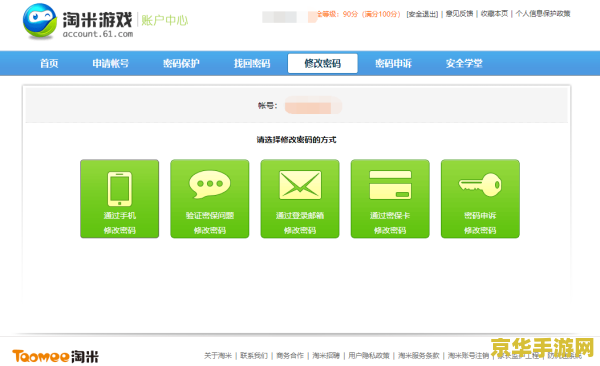Image resolution: width=600 pixels, height=366 pixels.
Task: Select the 修改密码 tab
Action: pos(323,63)
